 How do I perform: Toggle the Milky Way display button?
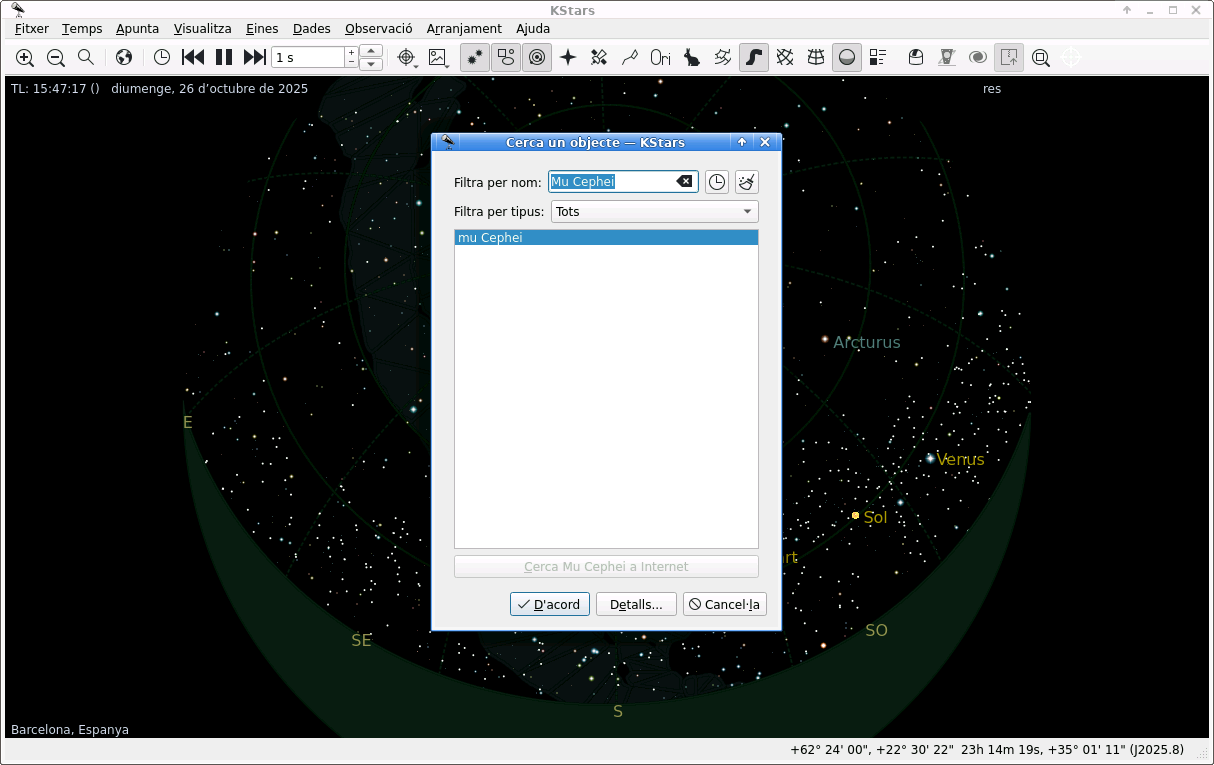click(753, 58)
